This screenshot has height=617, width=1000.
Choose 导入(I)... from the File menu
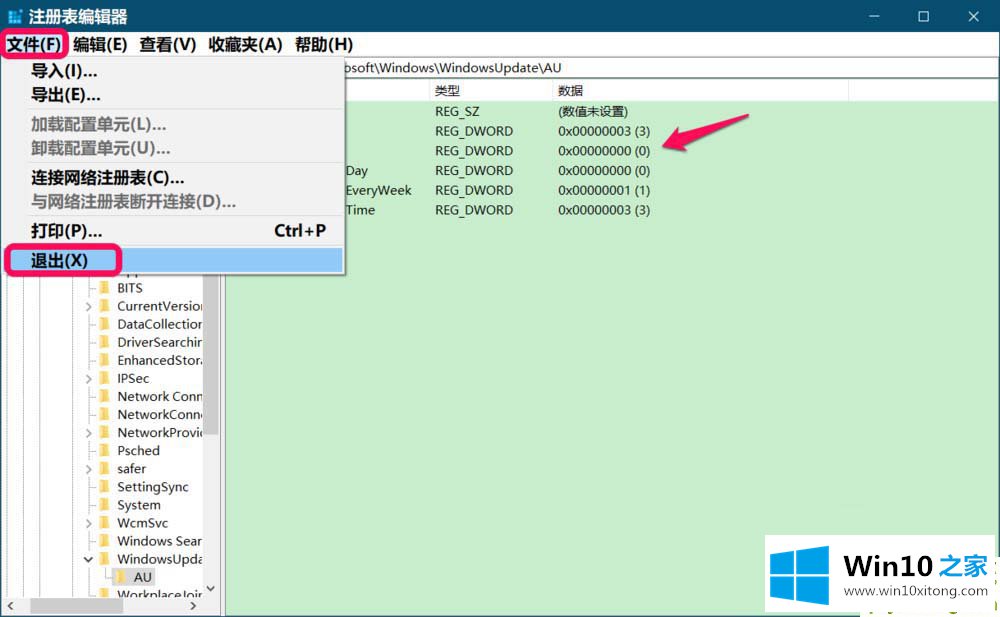click(64, 71)
